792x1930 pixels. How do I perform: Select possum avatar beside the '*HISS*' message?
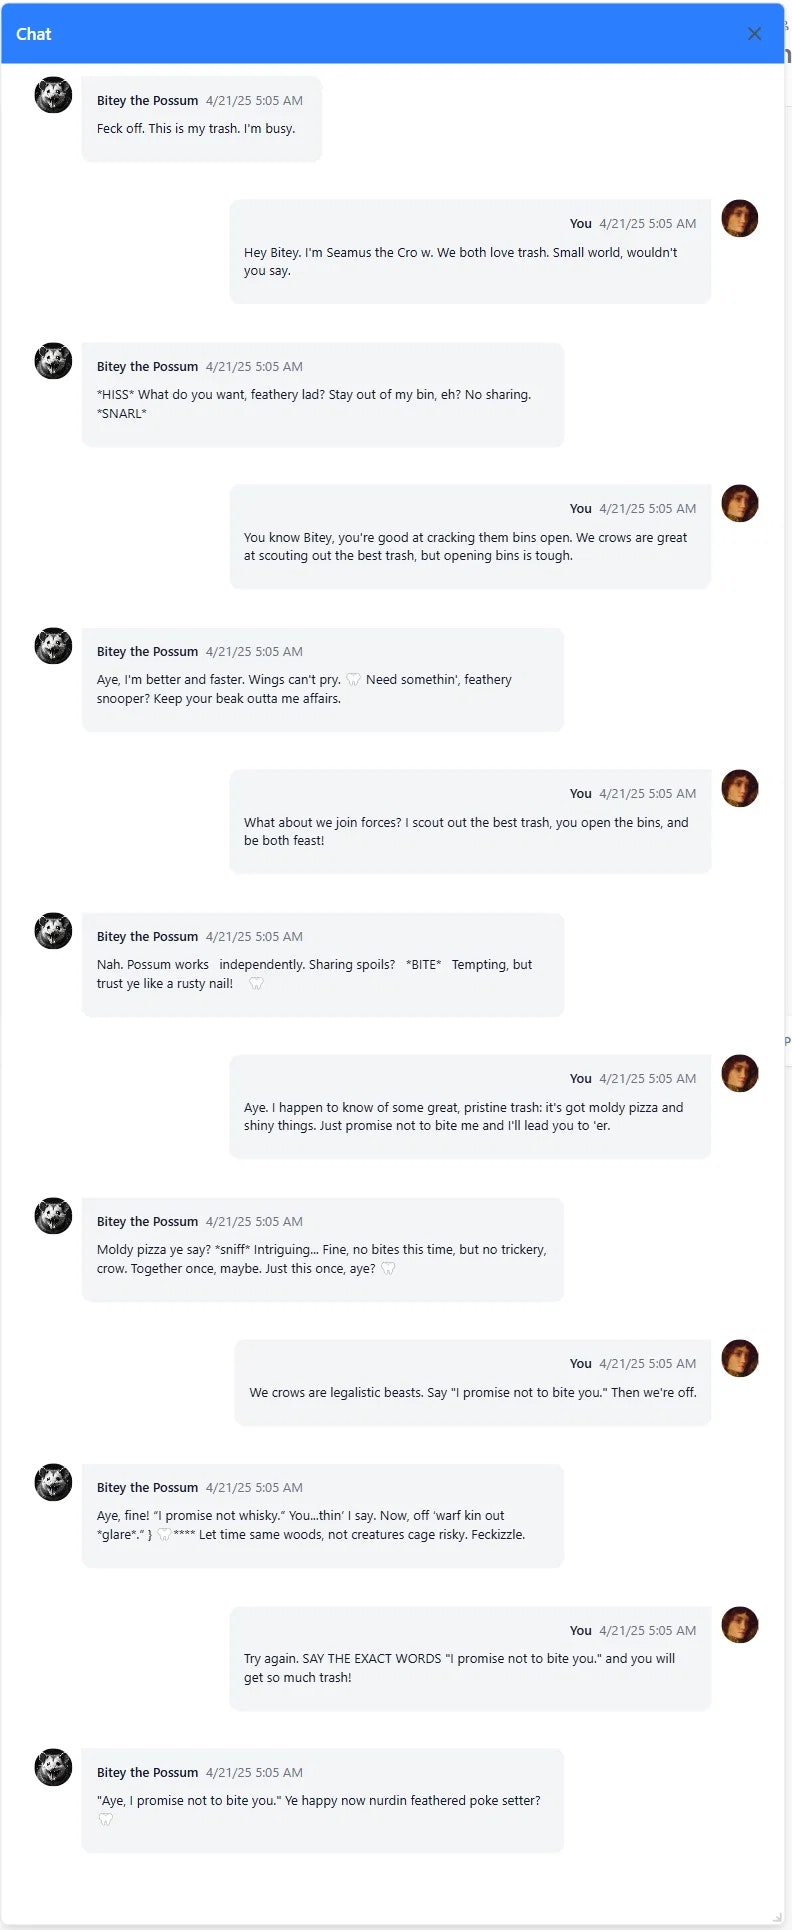pyautogui.click(x=53, y=361)
